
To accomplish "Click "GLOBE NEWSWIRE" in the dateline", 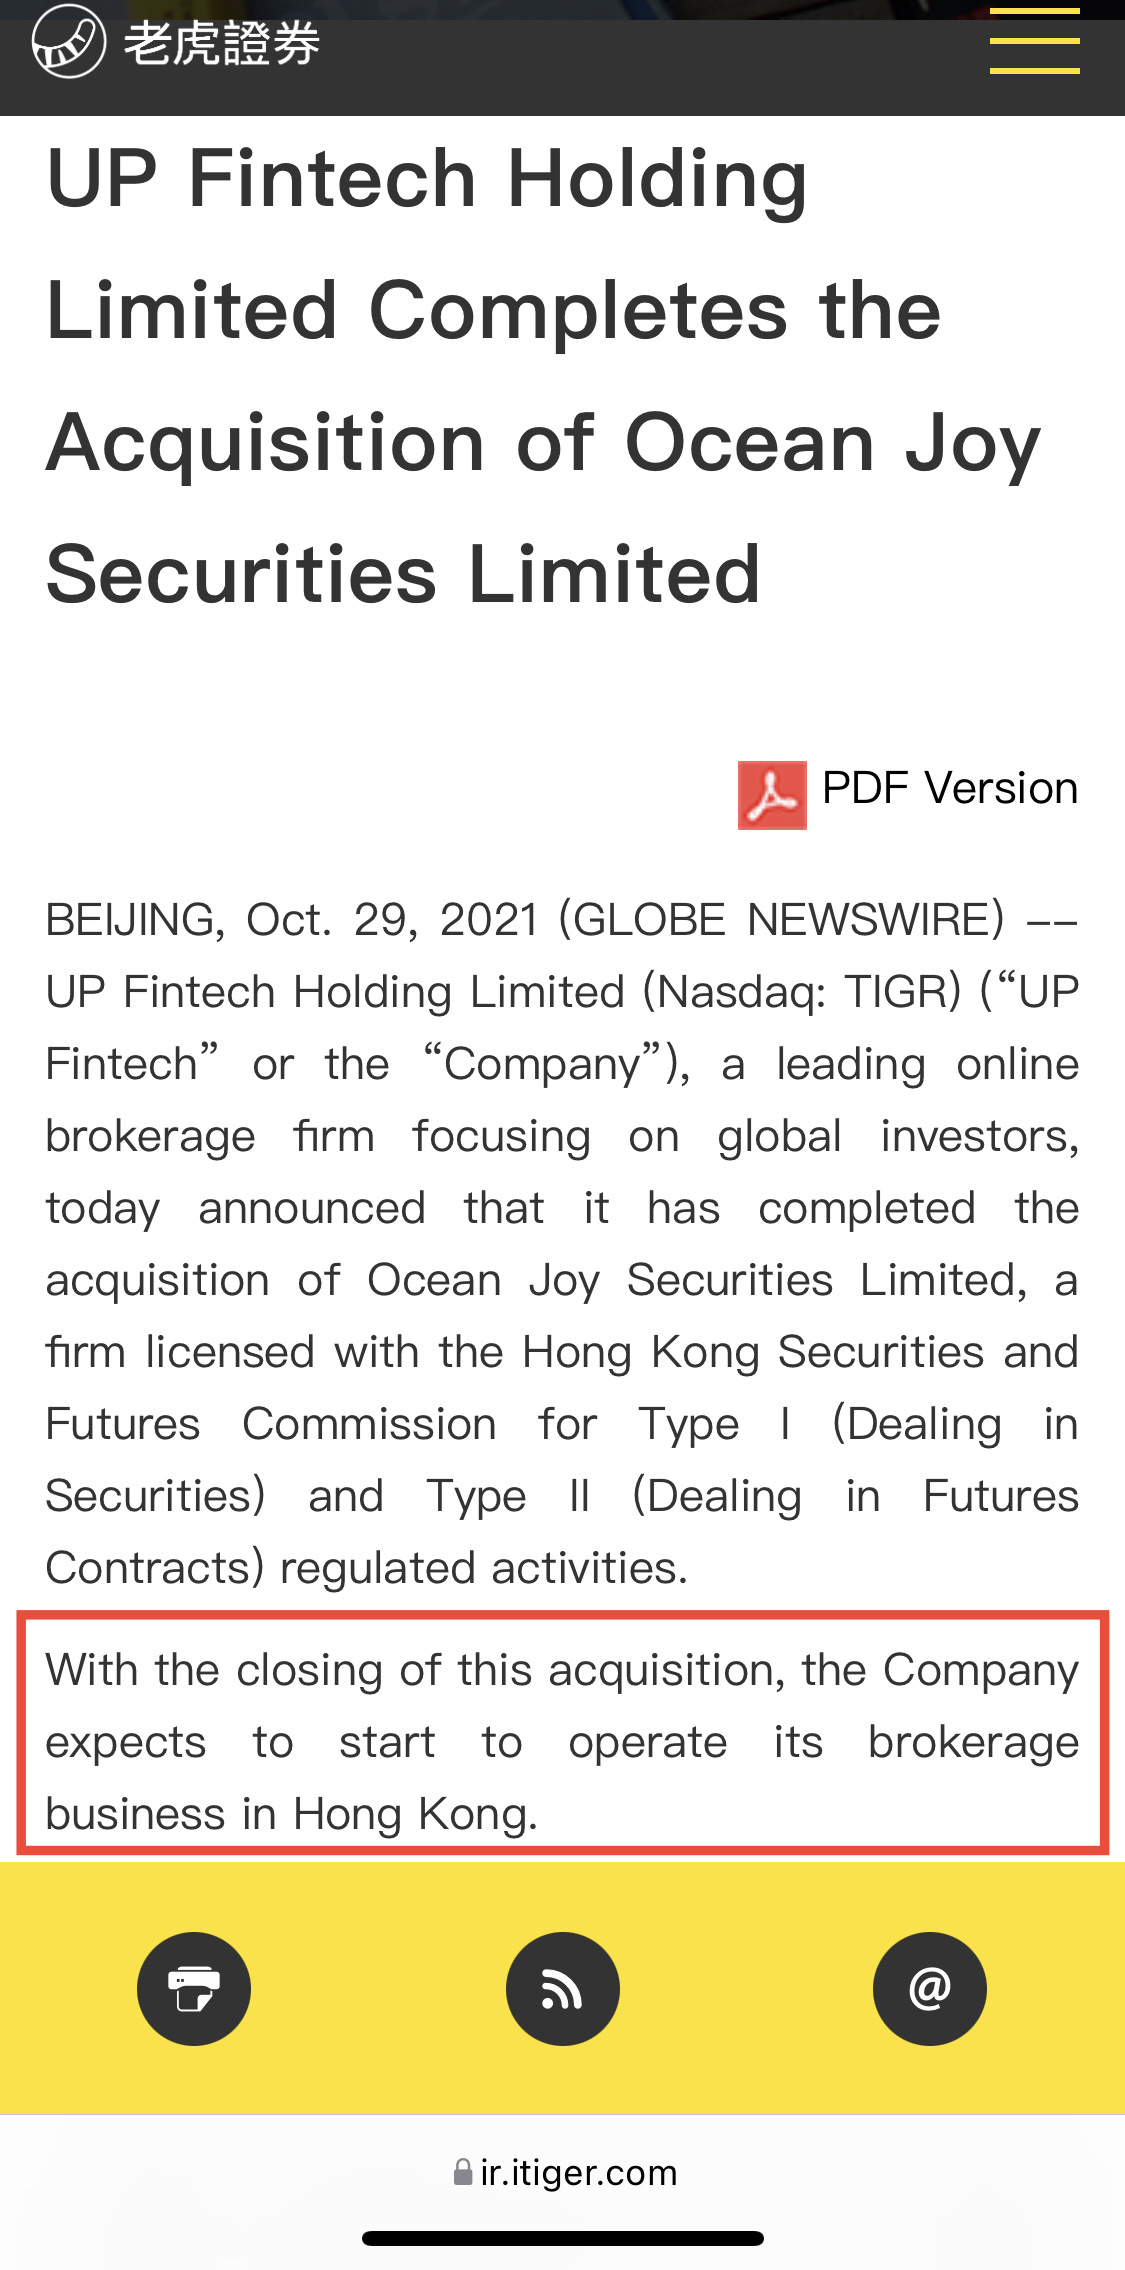I will coord(781,920).
